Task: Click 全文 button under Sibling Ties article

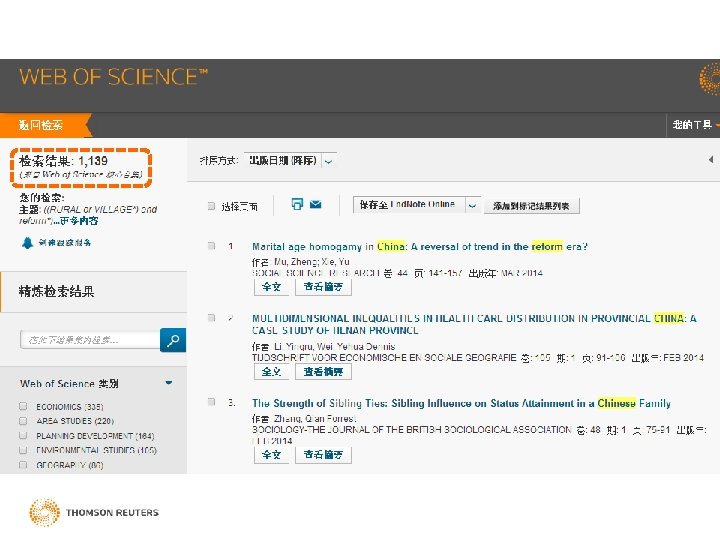Action: (x=271, y=455)
